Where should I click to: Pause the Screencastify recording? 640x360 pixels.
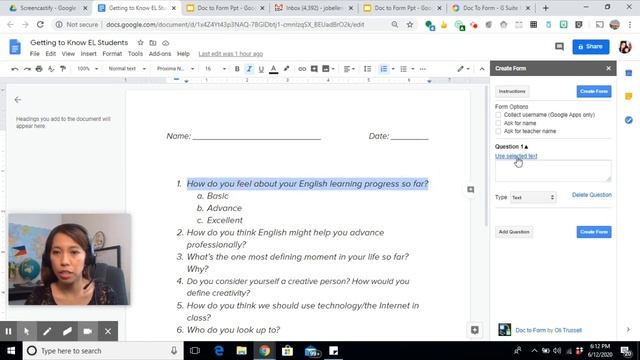coord(8,331)
